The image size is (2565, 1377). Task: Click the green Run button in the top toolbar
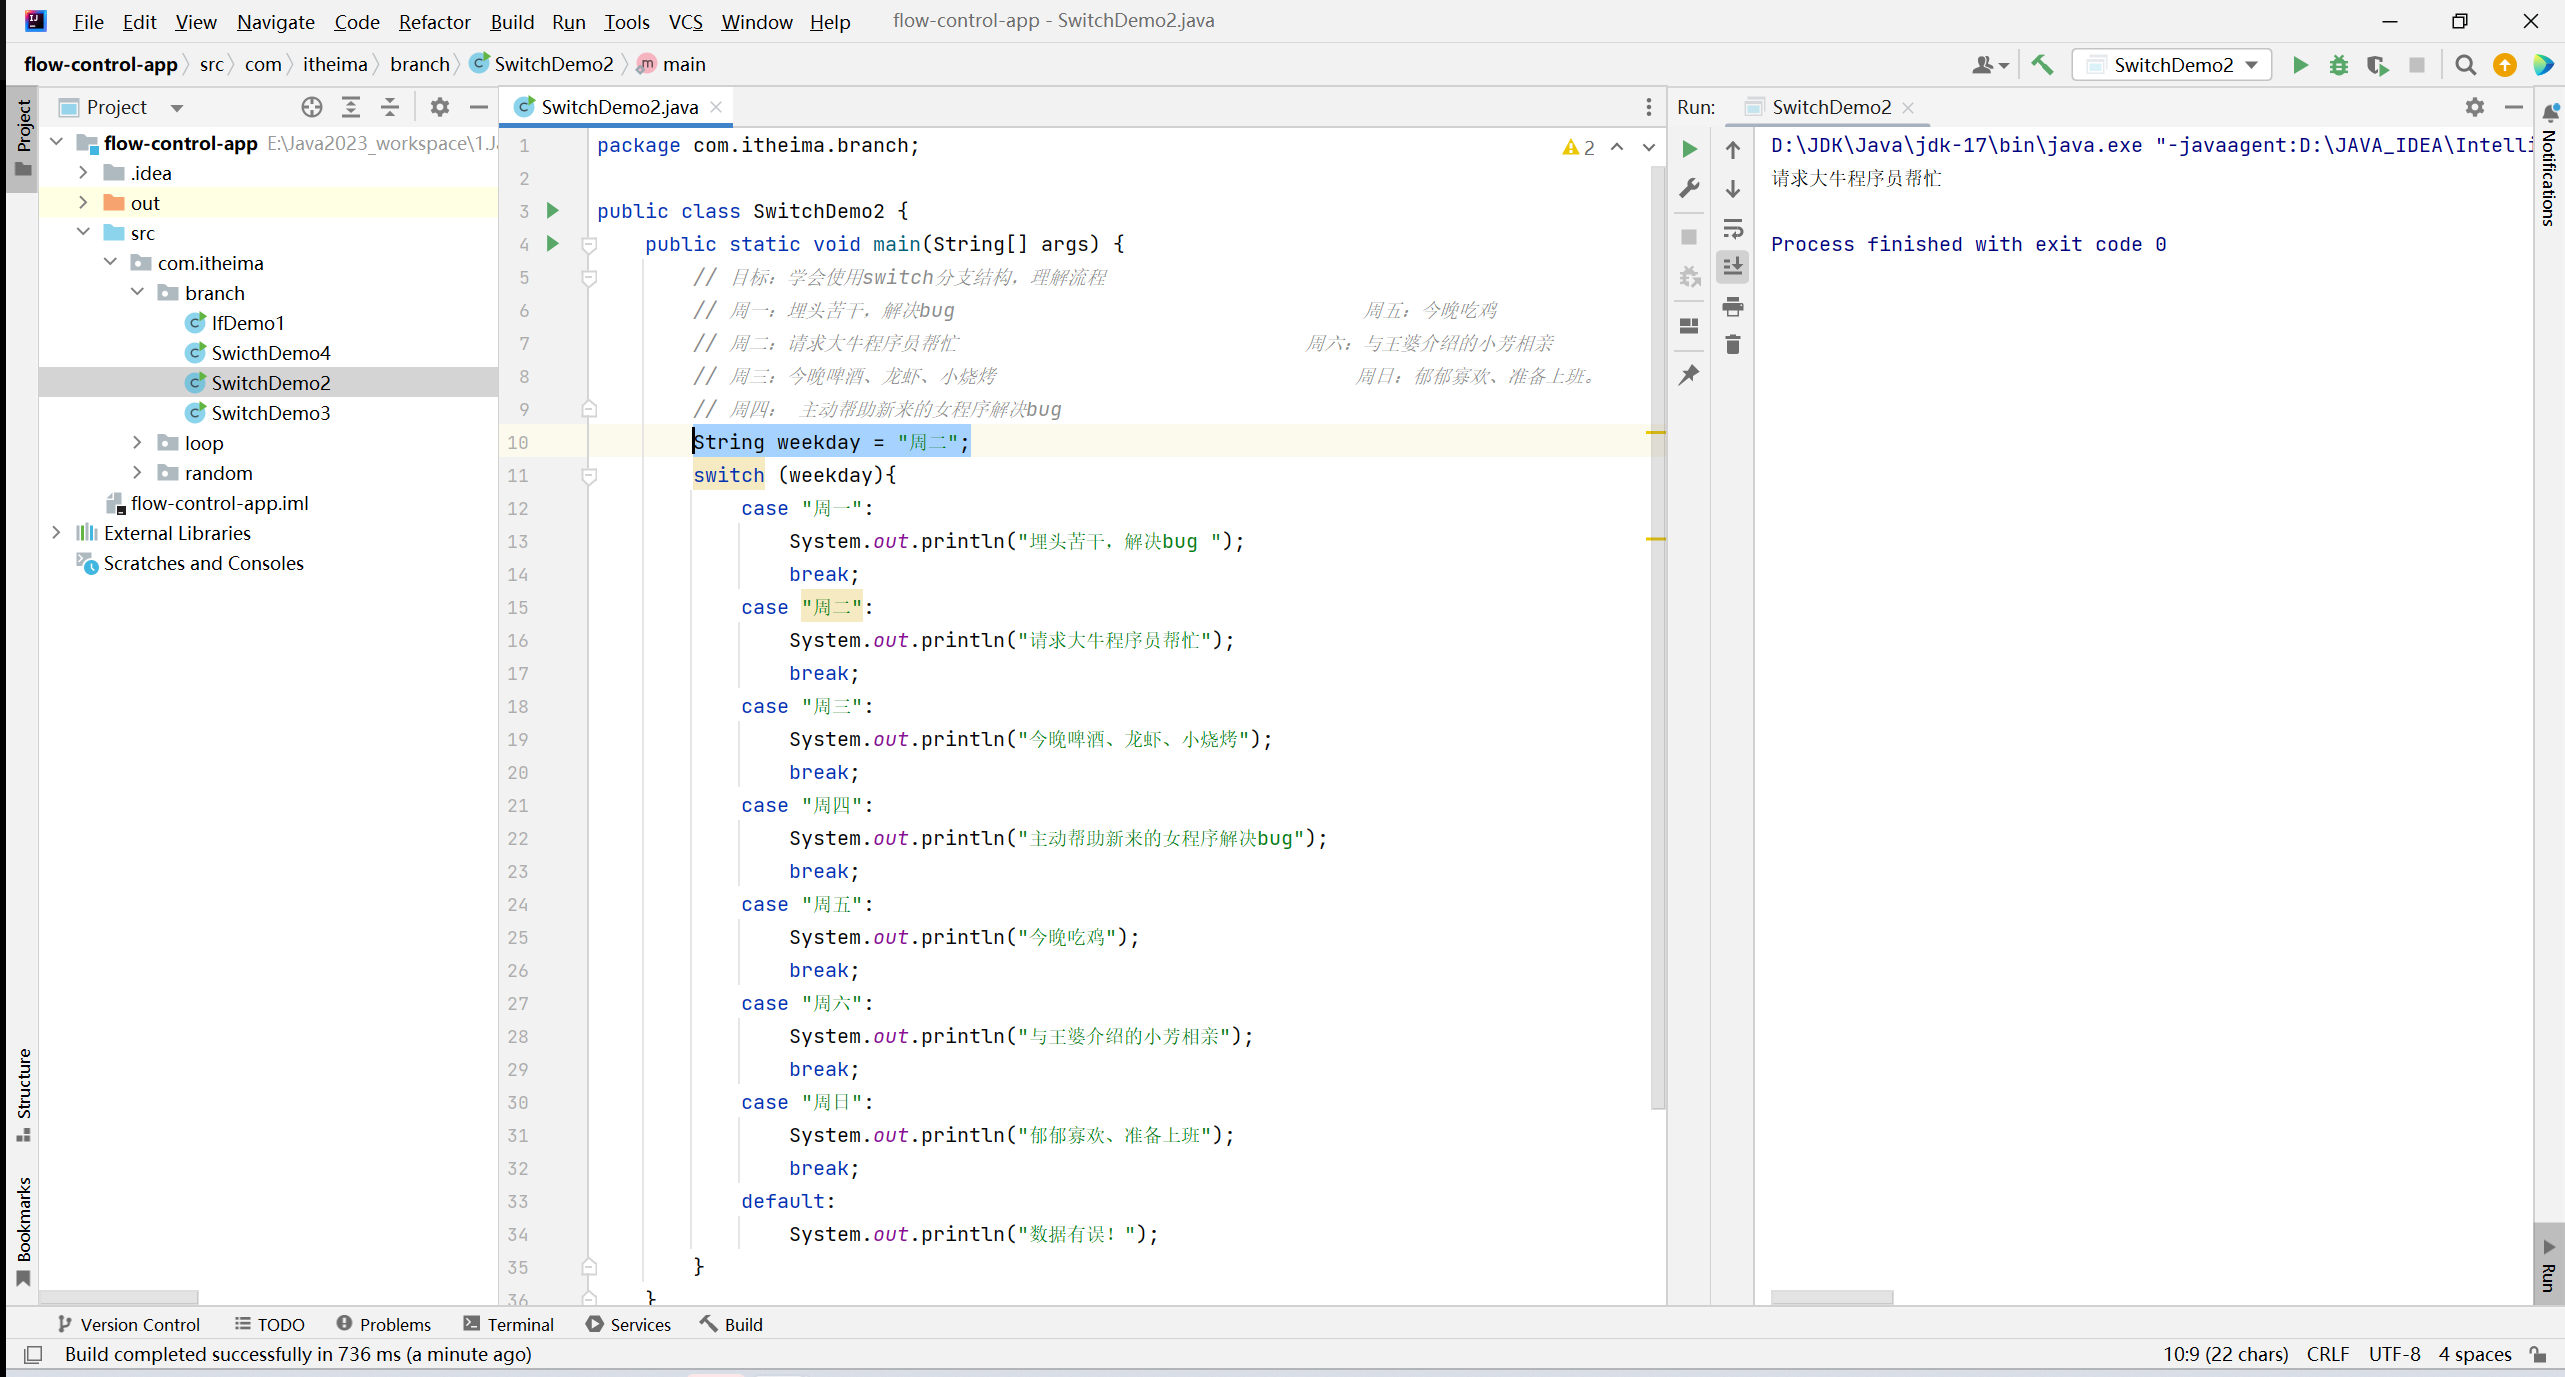[x=2299, y=65]
